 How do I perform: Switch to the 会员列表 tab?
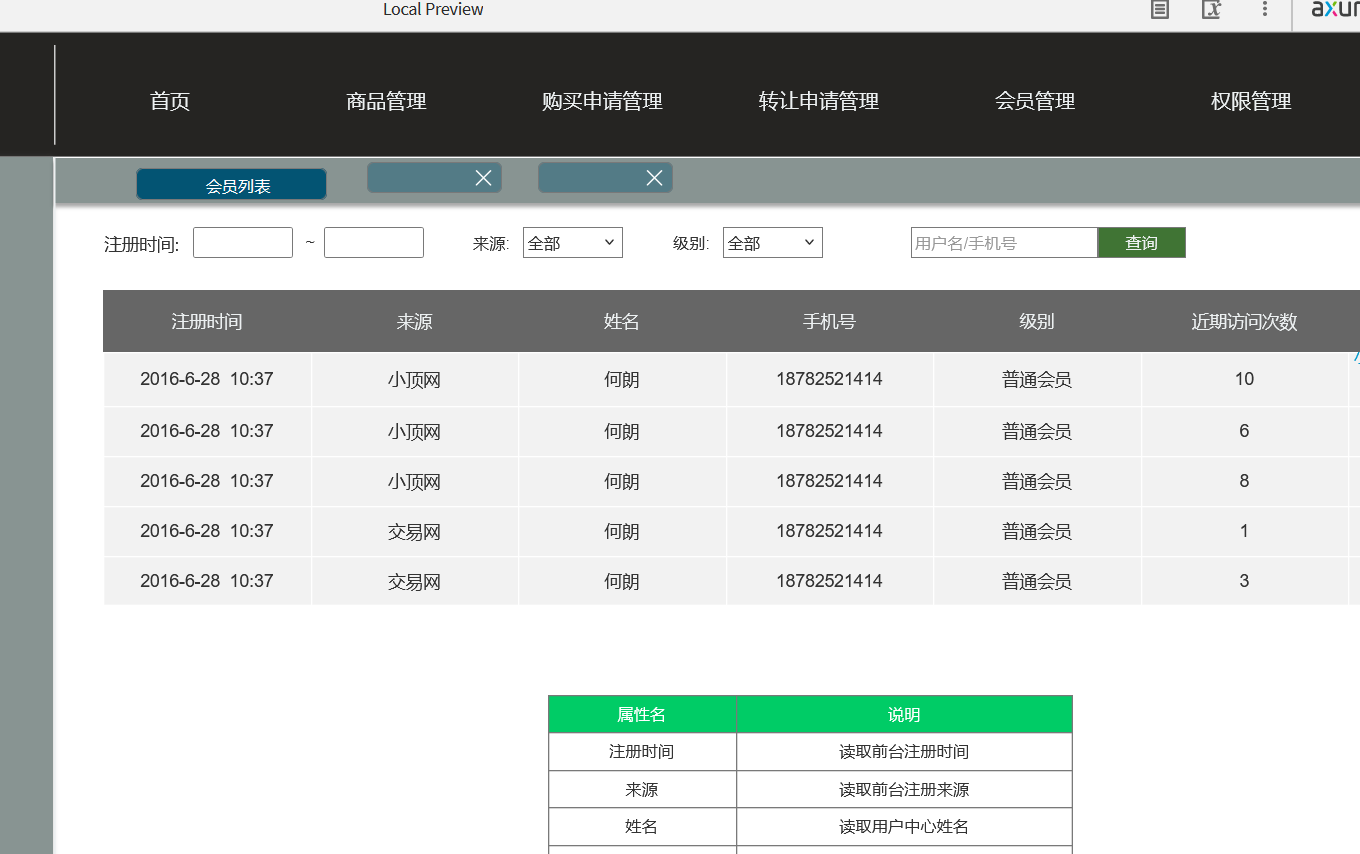point(231,185)
